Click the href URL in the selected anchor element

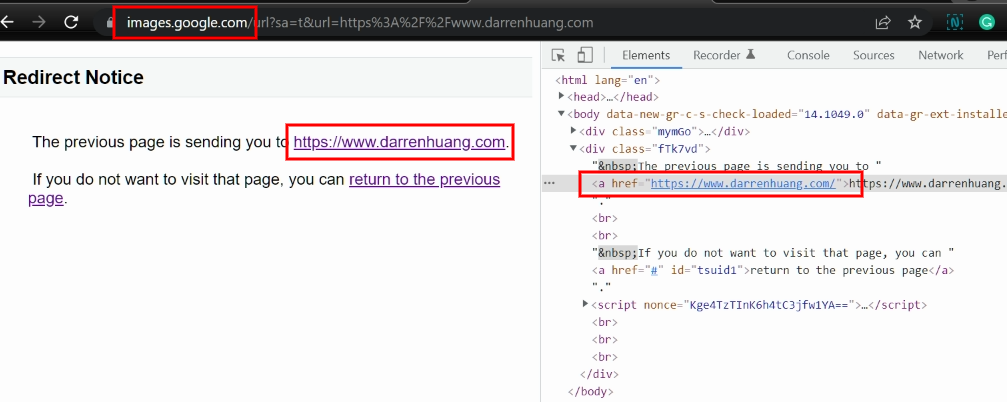742,183
